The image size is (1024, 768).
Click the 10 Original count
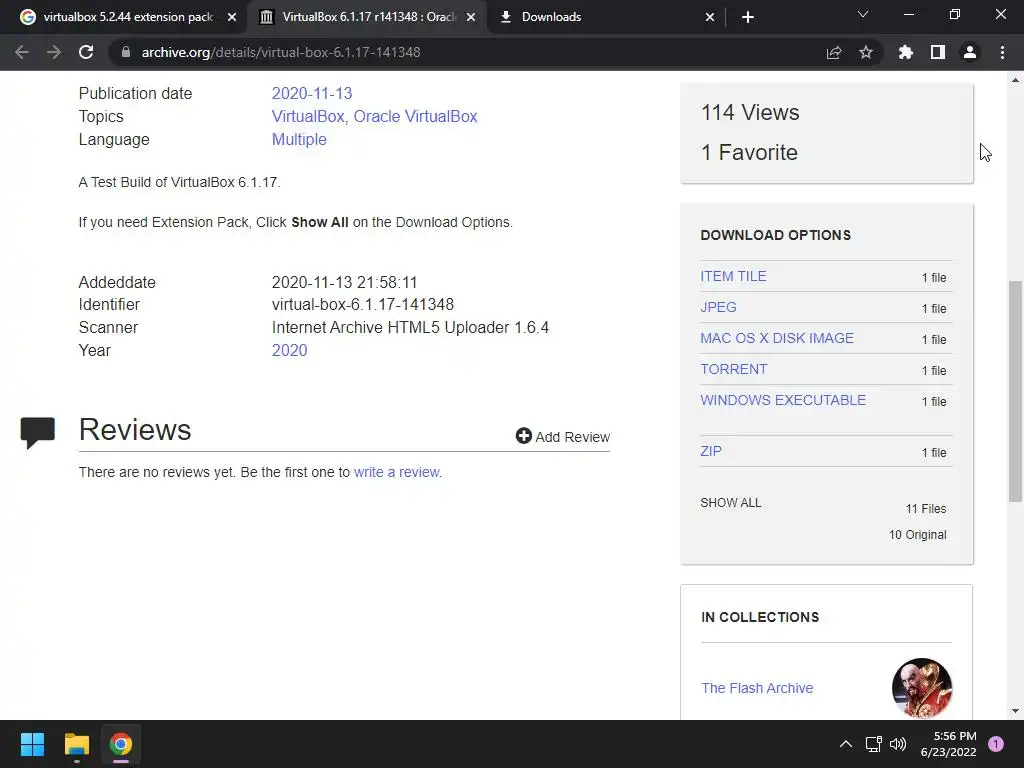[x=918, y=535]
